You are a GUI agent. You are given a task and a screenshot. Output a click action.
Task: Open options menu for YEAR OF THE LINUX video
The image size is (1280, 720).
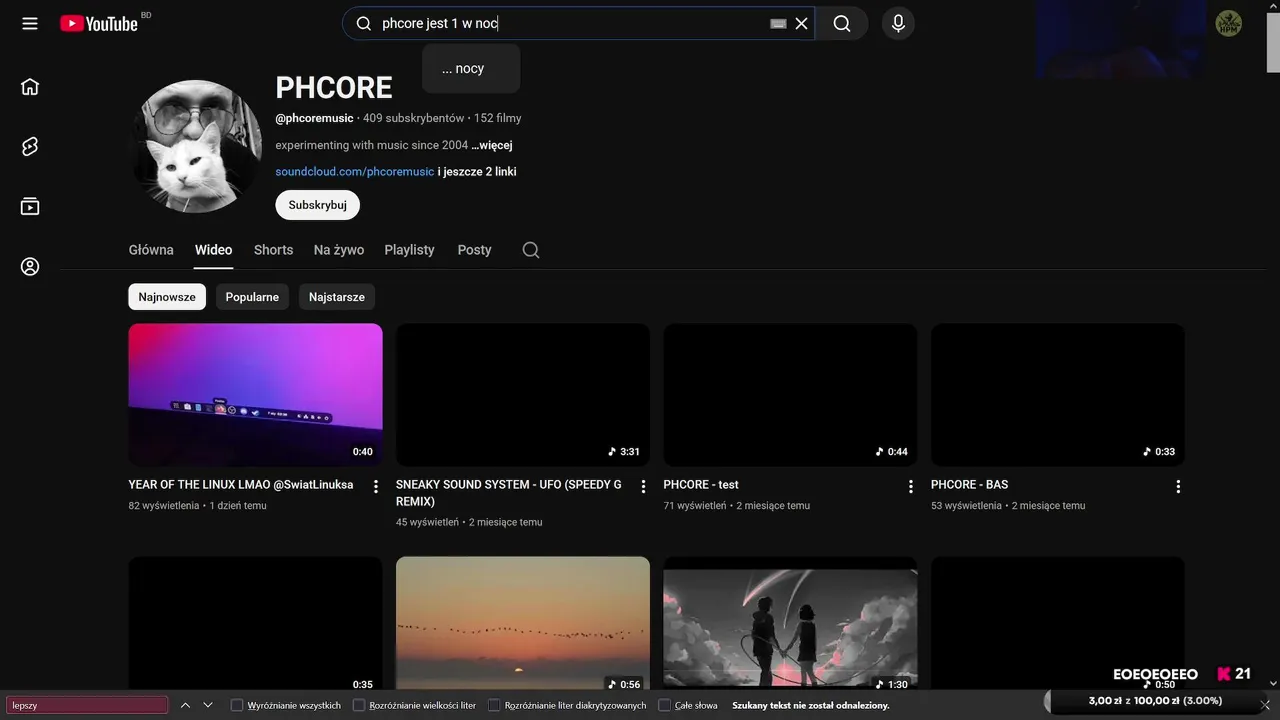click(376, 486)
